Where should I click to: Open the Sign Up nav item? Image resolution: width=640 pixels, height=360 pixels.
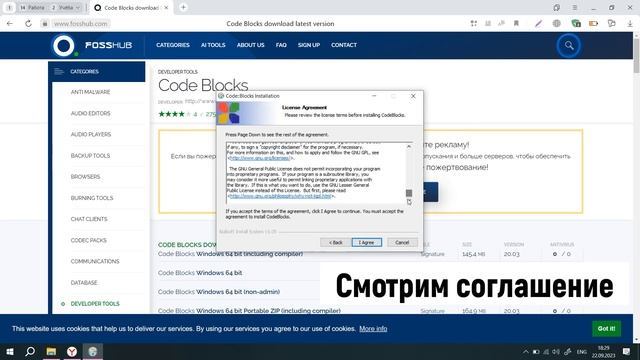pyautogui.click(x=309, y=45)
